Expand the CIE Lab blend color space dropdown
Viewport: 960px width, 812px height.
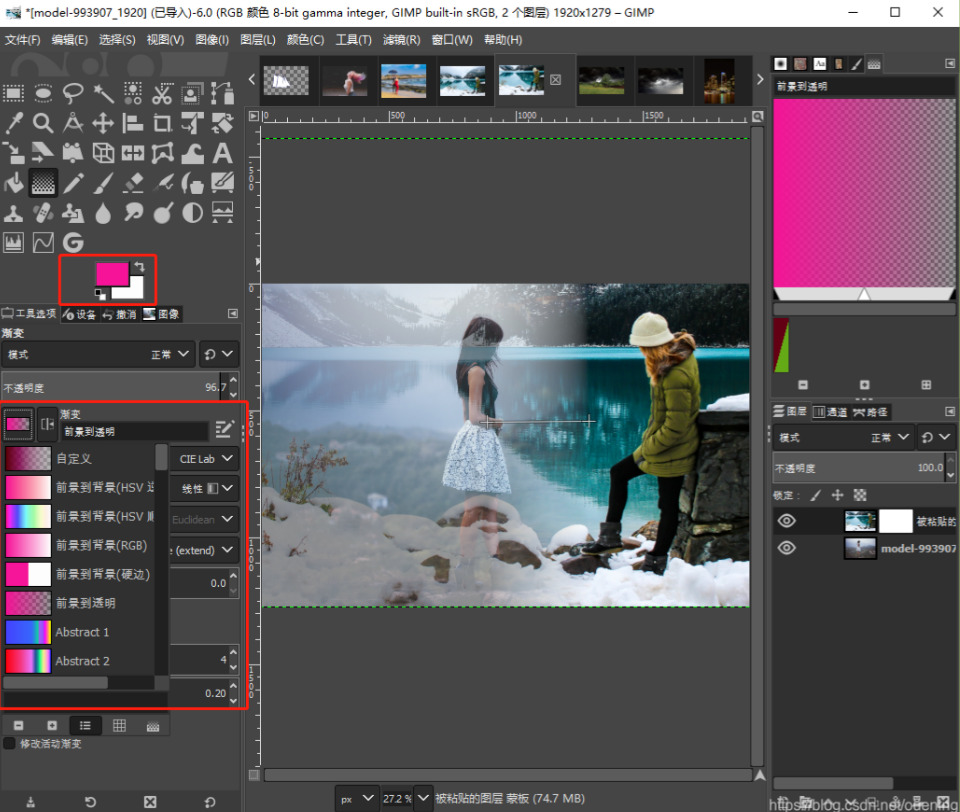pyautogui.click(x=206, y=459)
